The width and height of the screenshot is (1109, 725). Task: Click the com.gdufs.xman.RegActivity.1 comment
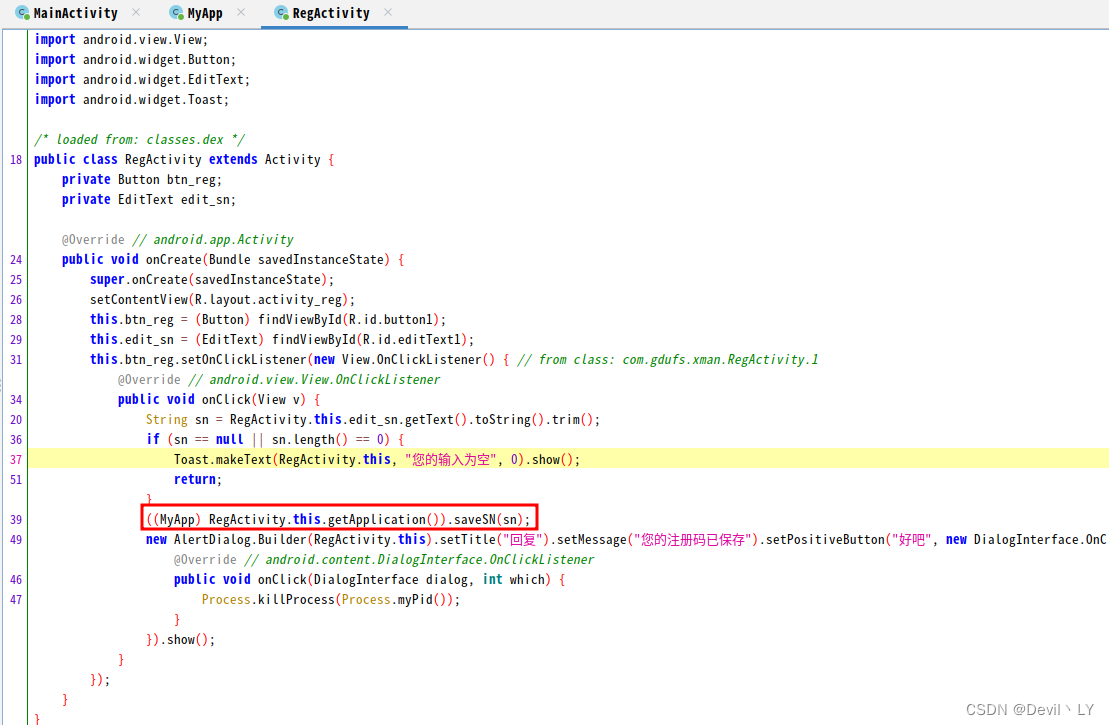[x=668, y=360]
